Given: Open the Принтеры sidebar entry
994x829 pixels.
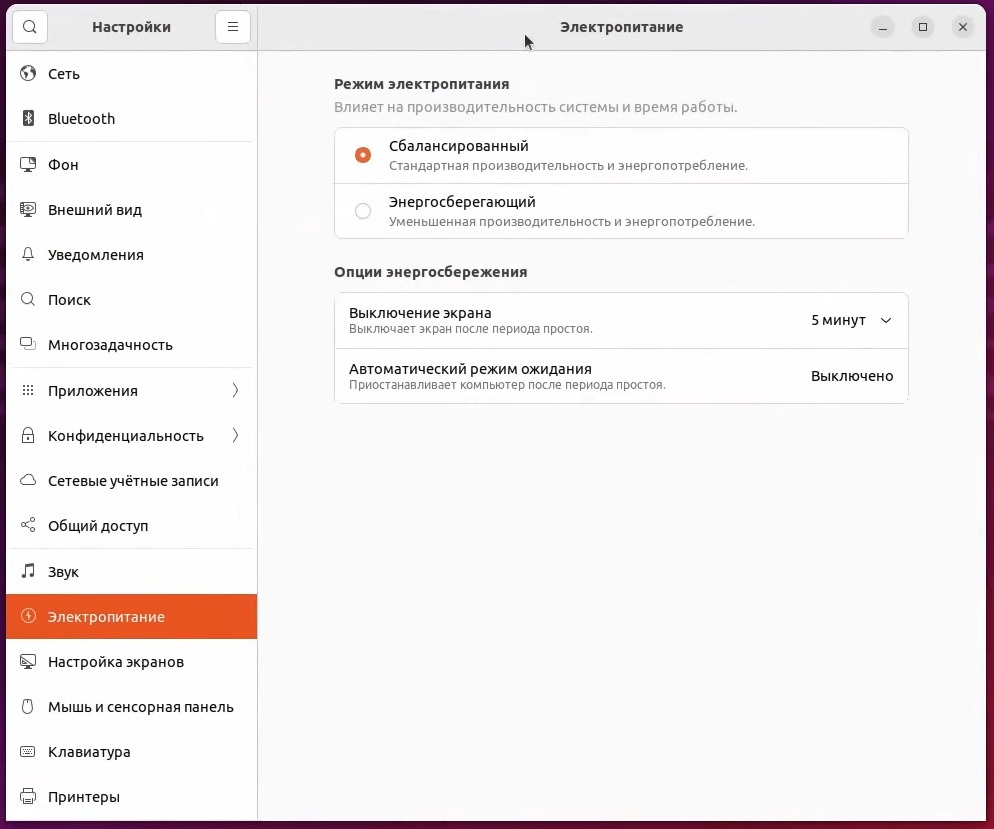Looking at the screenshot, I should tap(131, 797).
